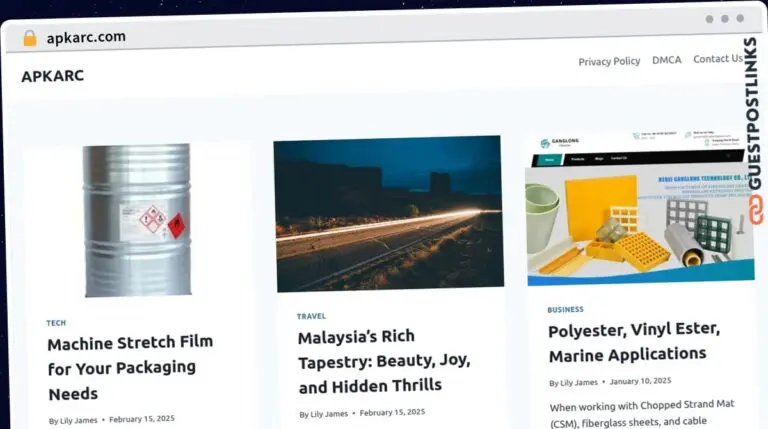Click the GuestPostLinks chain-link icon
The width and height of the screenshot is (768, 429).
pyautogui.click(x=753, y=204)
